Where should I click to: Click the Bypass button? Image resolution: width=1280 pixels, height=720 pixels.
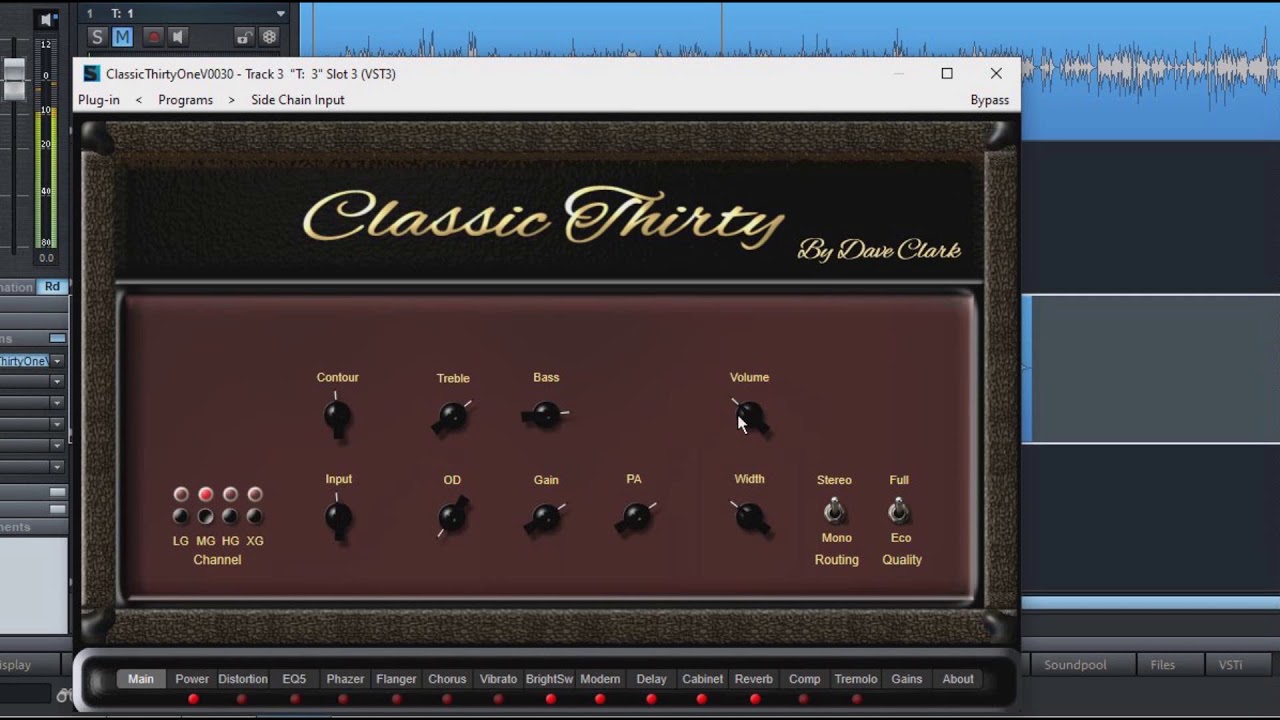(989, 100)
